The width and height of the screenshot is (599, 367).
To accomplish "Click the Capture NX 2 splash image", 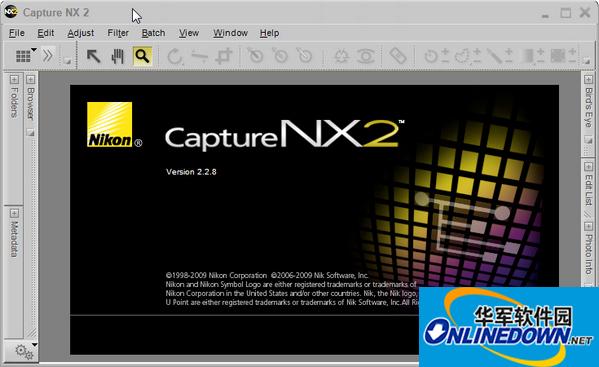I will 314,220.
